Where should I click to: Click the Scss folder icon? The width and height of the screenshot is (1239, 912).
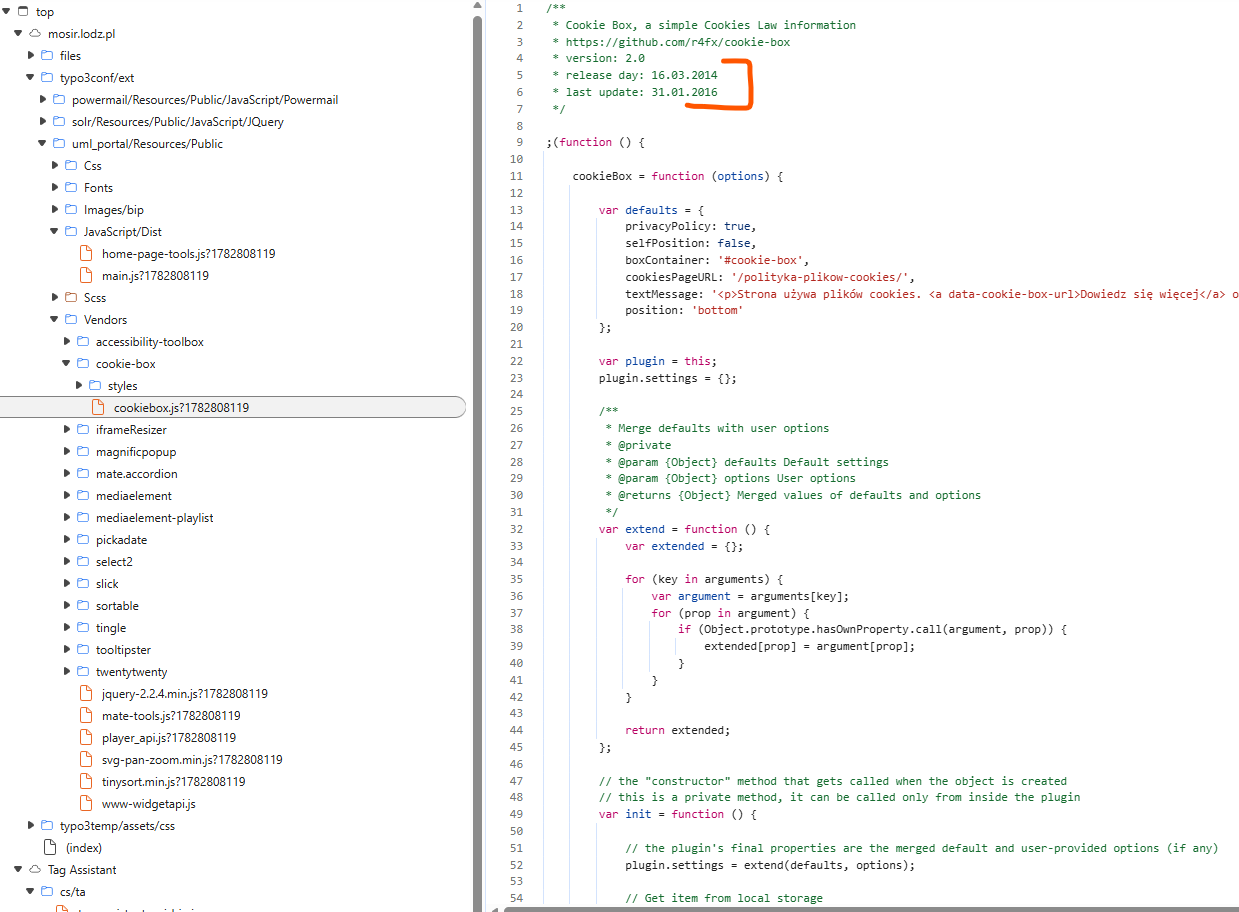71,297
